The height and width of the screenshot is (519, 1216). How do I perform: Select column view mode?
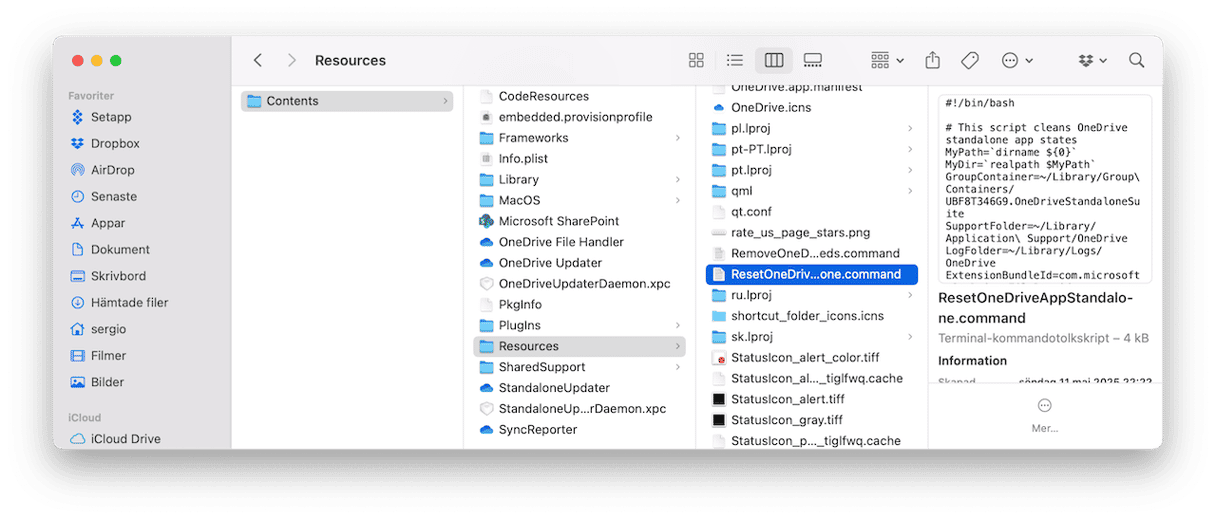point(774,60)
